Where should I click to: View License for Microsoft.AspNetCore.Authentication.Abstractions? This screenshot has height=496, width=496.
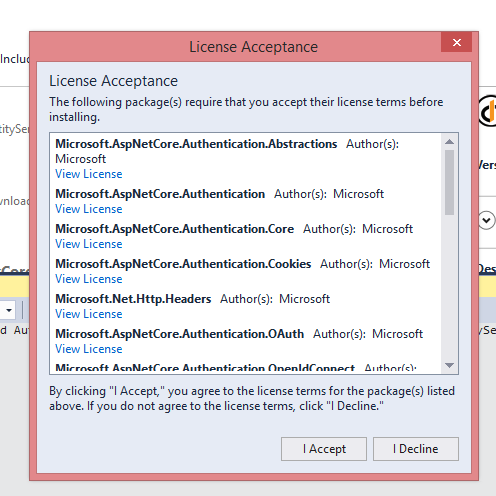(89, 174)
